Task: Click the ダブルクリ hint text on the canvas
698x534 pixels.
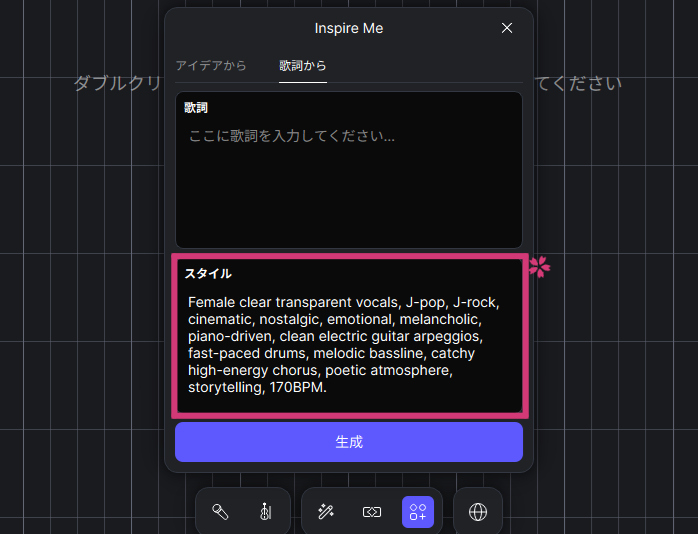Action: 117,83
